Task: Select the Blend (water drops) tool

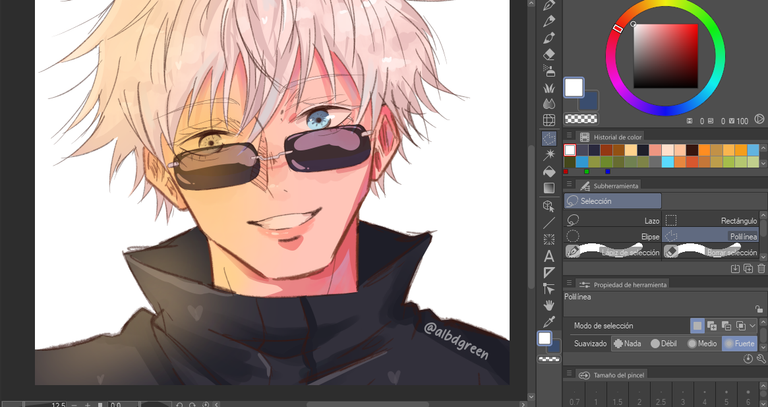Action: (x=549, y=104)
